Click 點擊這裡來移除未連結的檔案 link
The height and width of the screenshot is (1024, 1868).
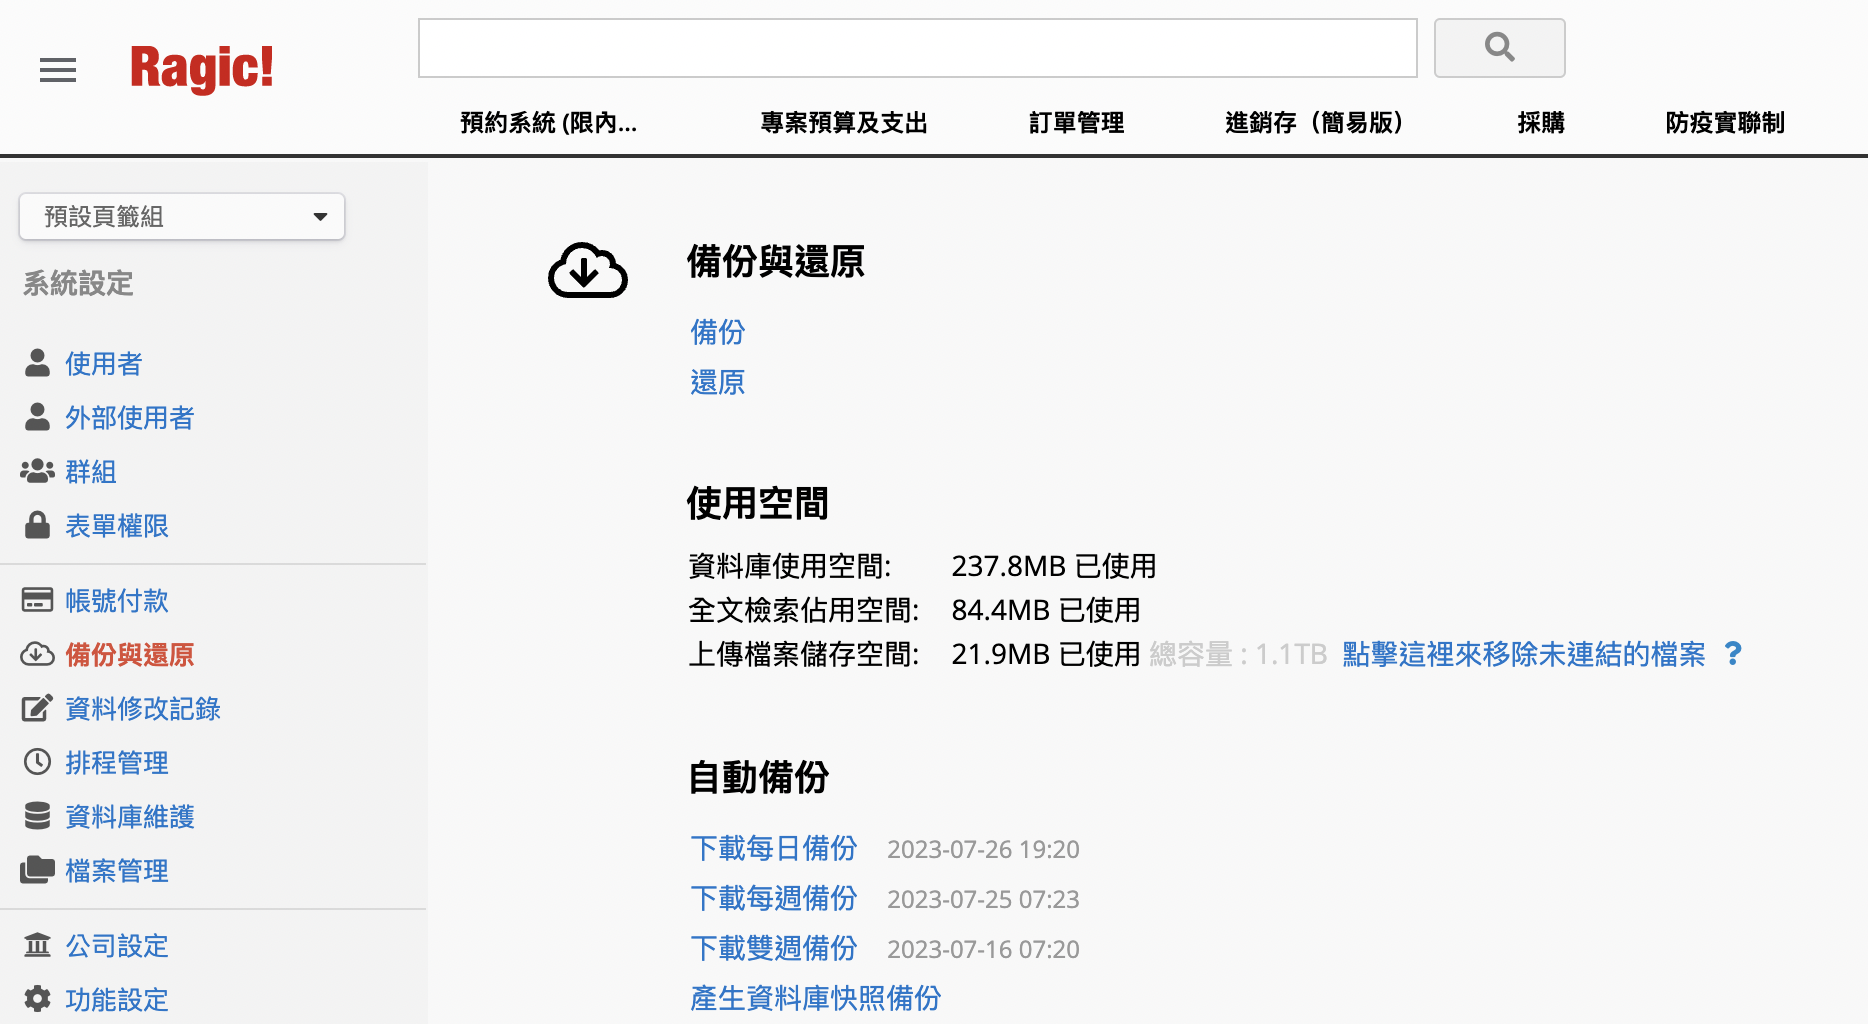point(1524,654)
